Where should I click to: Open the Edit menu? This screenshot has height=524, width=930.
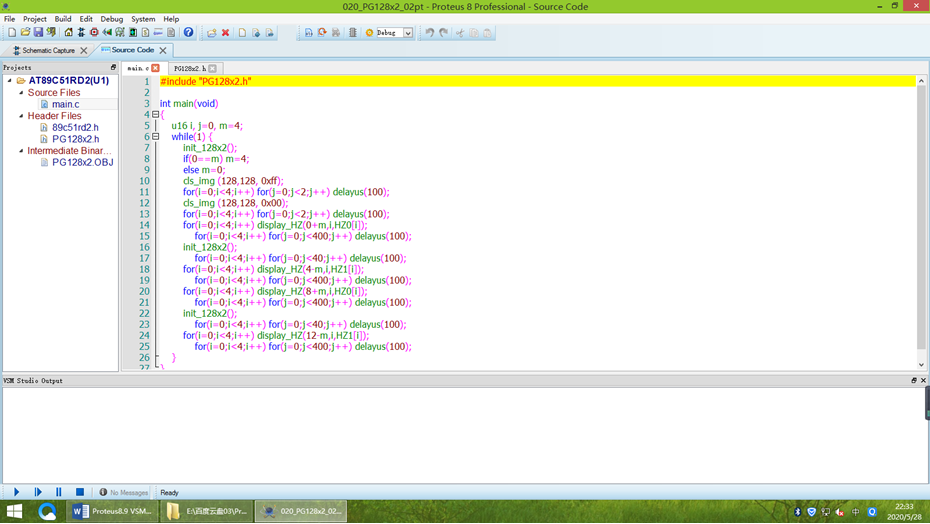pos(86,19)
